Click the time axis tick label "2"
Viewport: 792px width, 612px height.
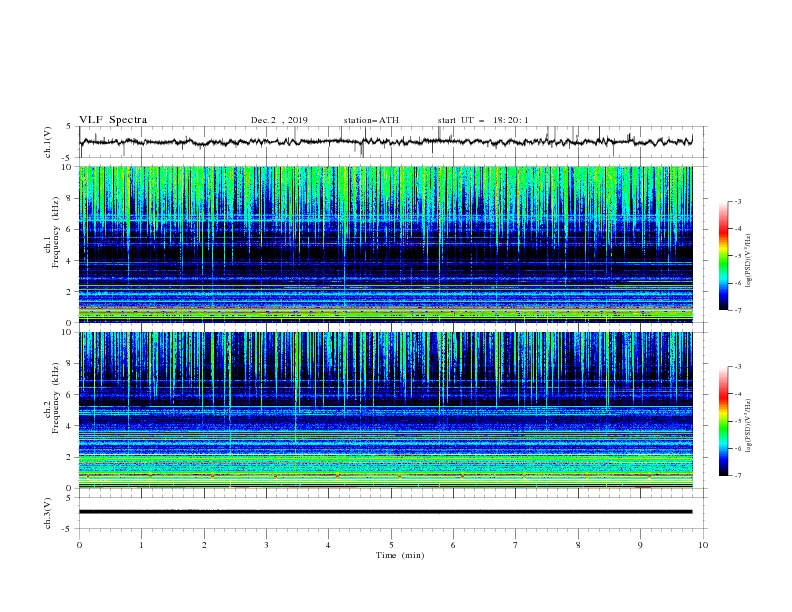point(204,545)
